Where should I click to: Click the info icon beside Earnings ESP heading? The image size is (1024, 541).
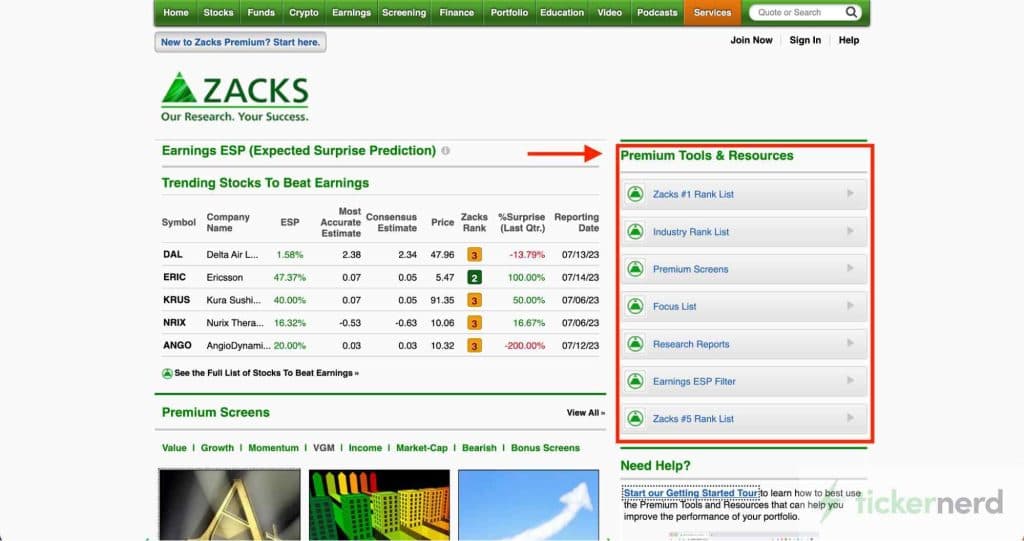[445, 150]
